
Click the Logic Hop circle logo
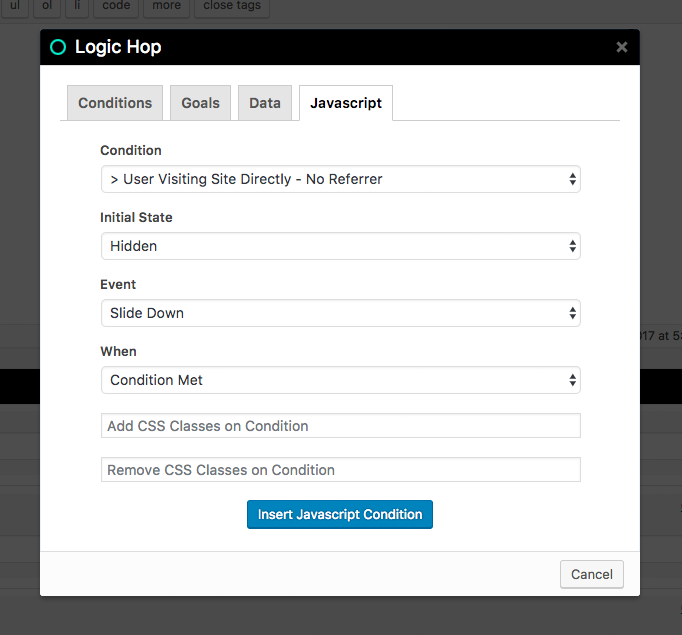(58, 47)
